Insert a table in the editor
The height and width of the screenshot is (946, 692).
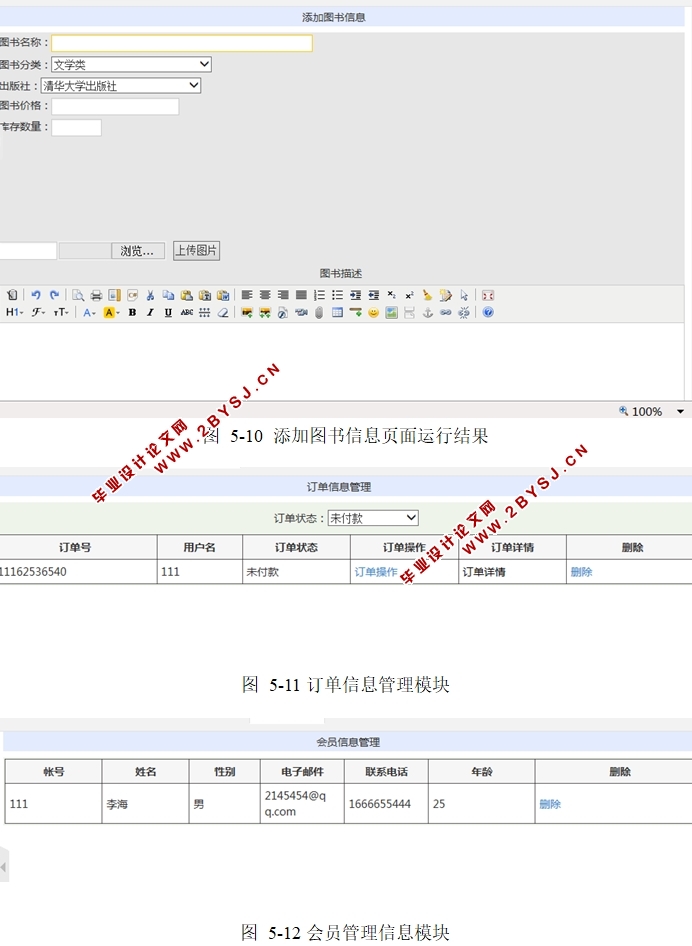click(337, 313)
